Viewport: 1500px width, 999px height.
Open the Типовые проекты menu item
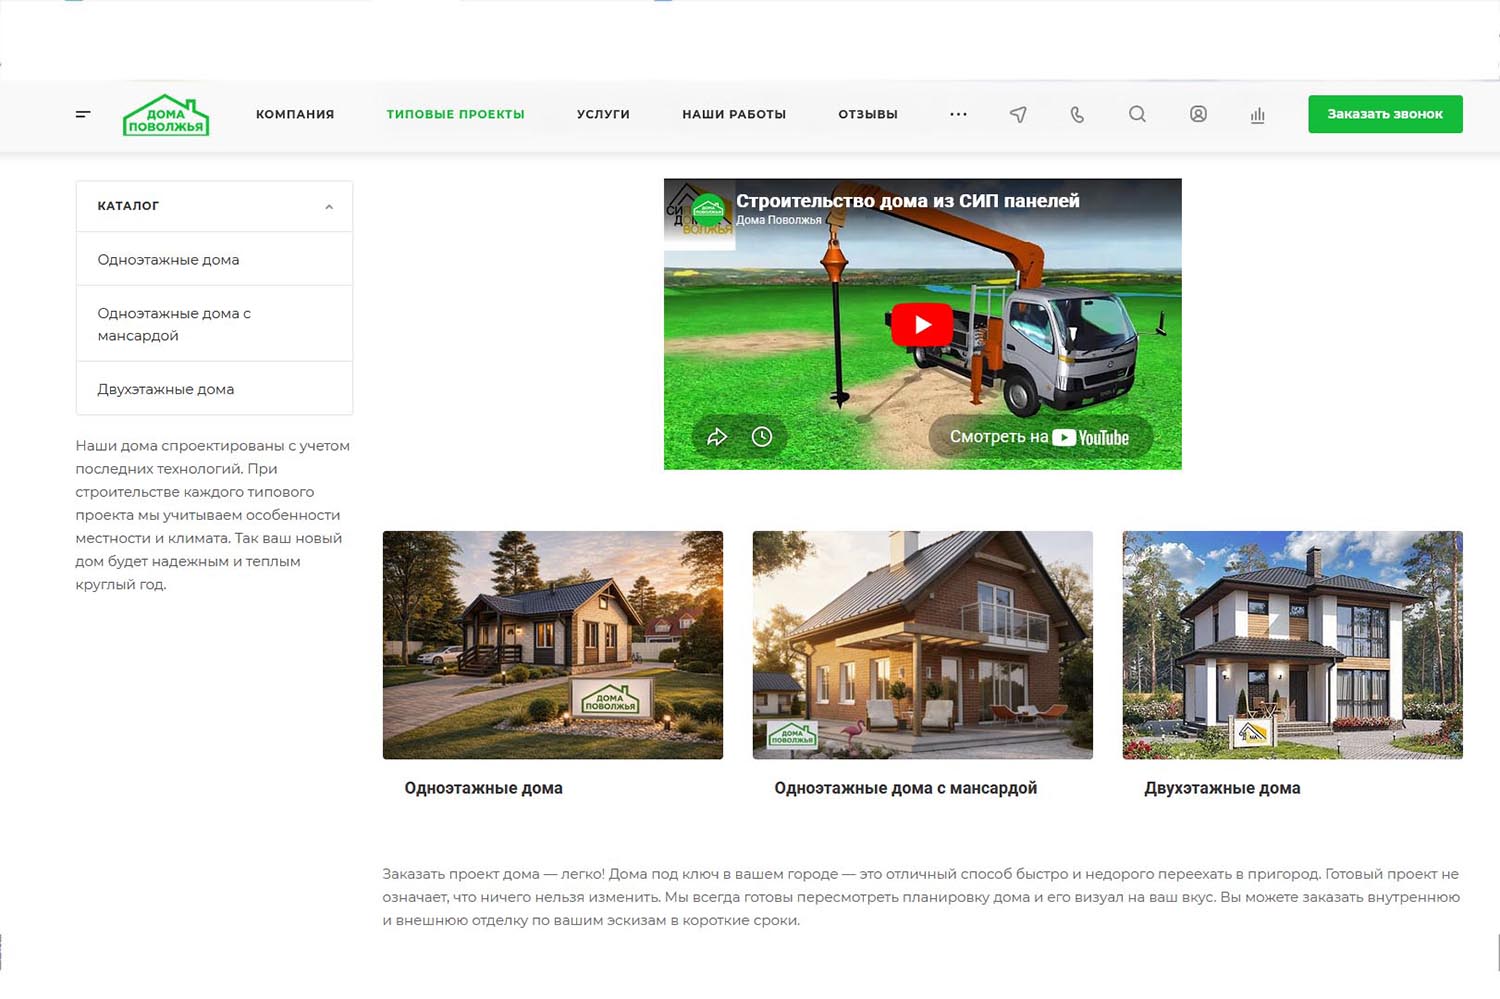coord(455,114)
